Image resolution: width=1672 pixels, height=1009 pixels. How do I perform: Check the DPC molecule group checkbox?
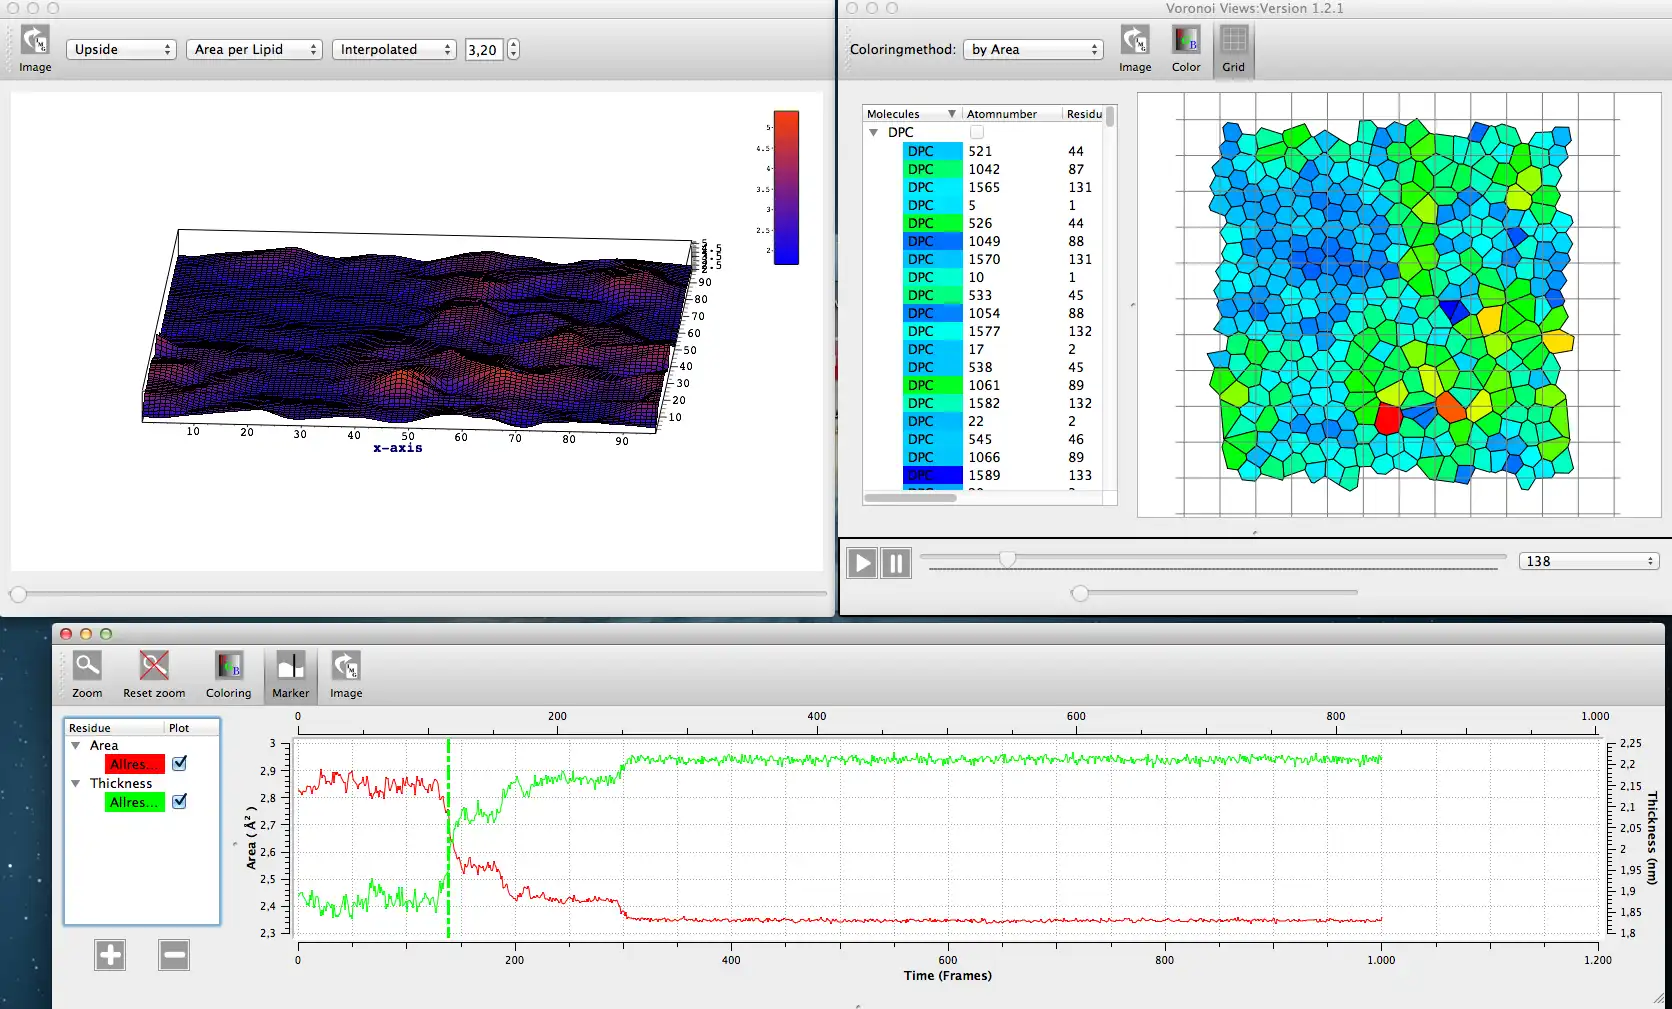[977, 132]
